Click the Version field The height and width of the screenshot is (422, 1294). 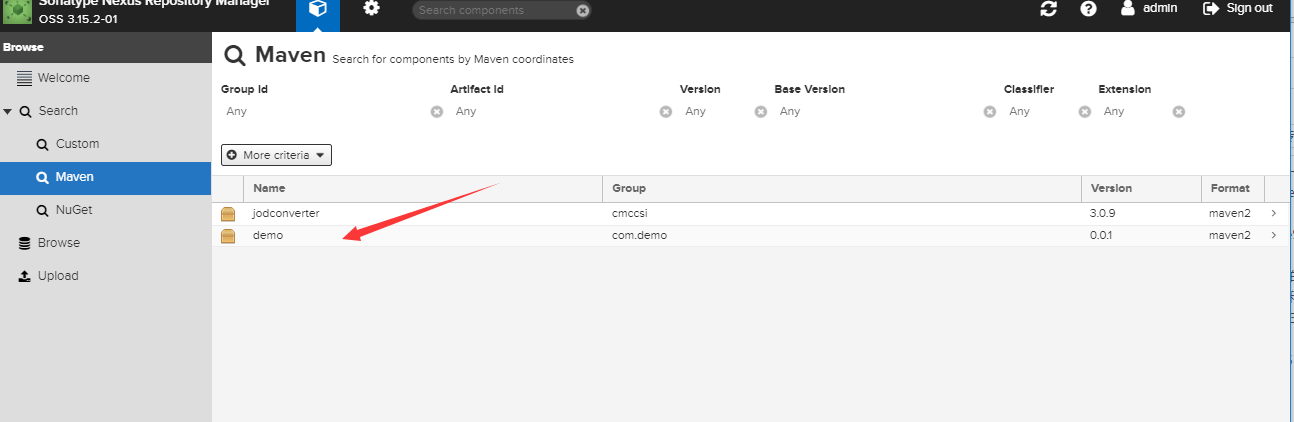[x=717, y=112]
